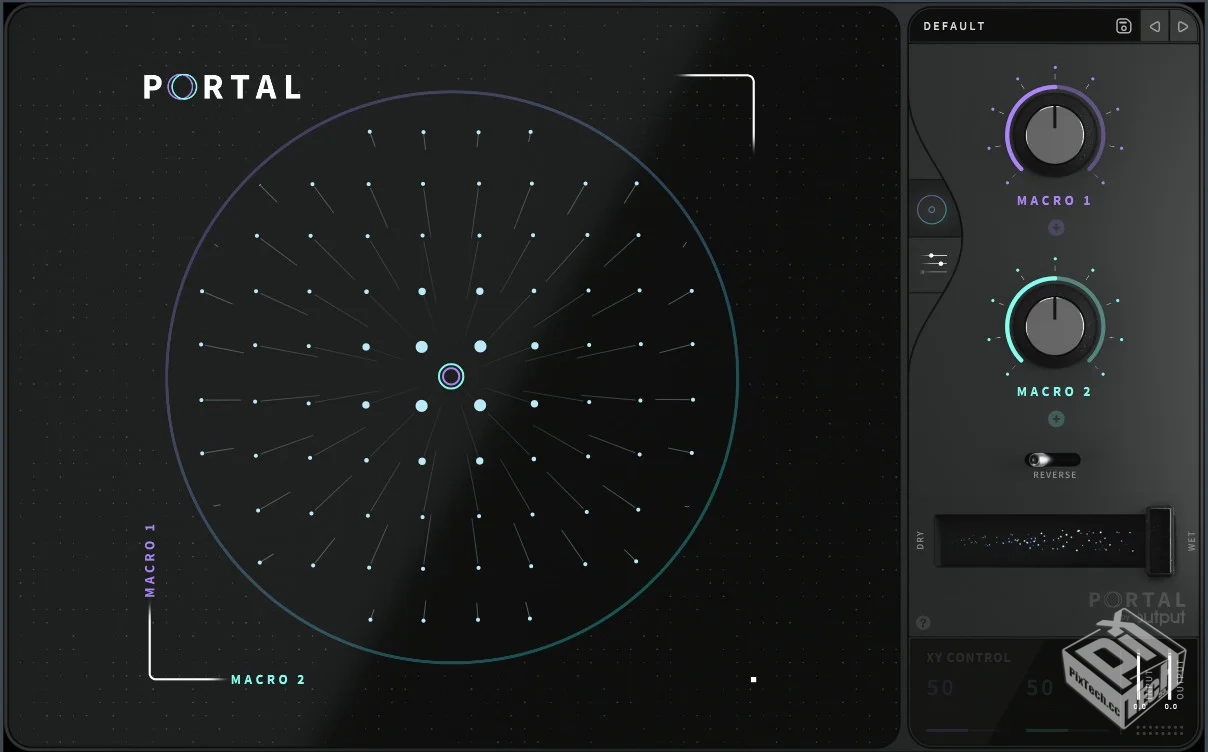Click the plus icon below Macro 1
Viewport: 1208px width, 752px height.
(1055, 227)
